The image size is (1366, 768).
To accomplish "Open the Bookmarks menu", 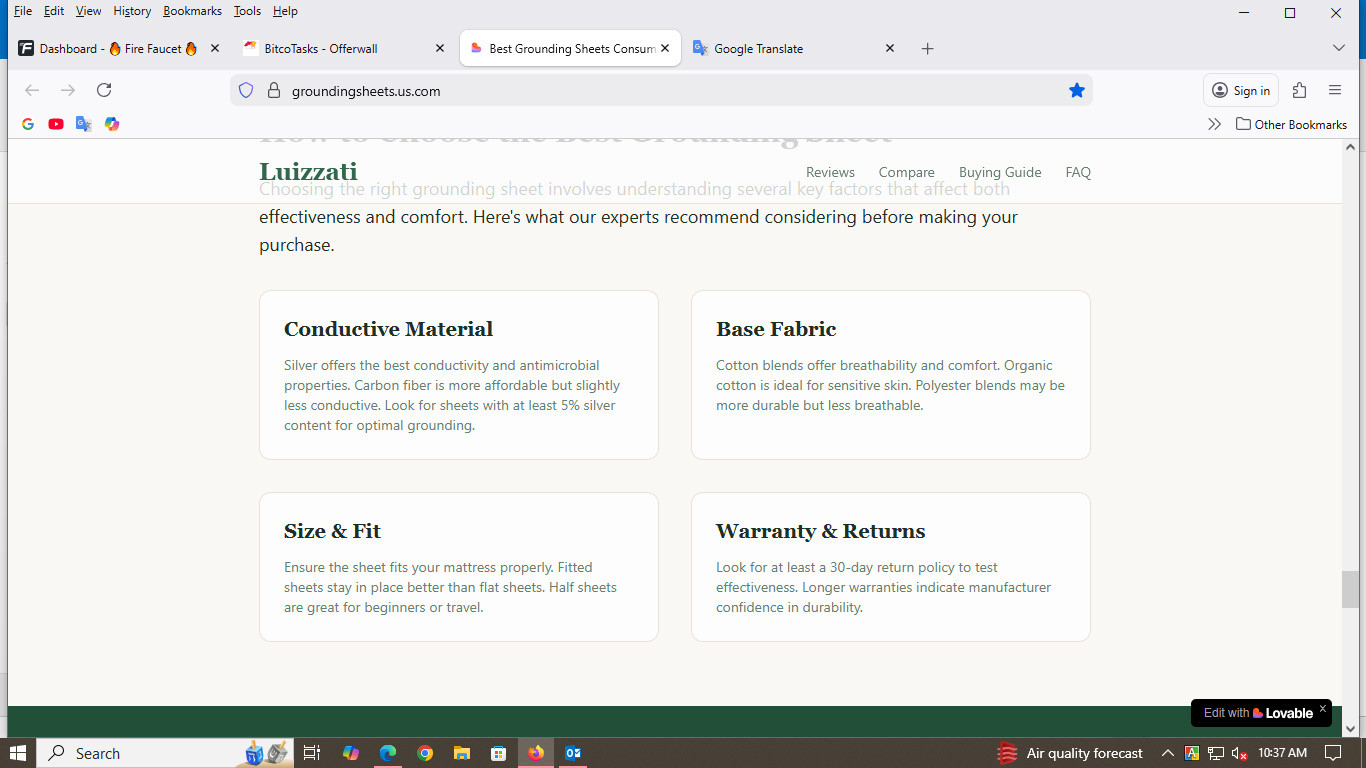I will [x=192, y=11].
